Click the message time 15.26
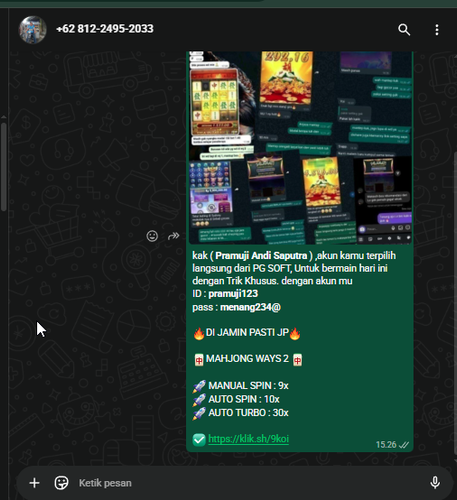Screen dimensions: 457x500 [386, 445]
